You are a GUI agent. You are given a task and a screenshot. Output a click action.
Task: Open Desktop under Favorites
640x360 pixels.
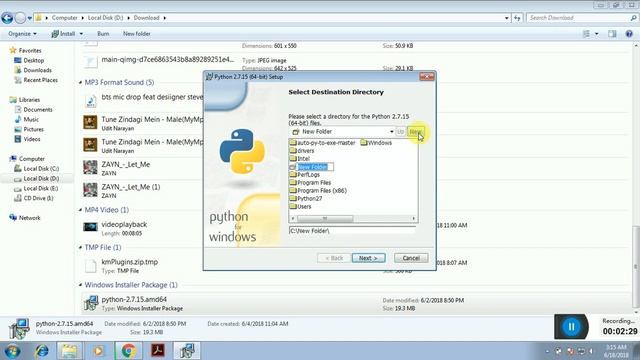tap(29, 60)
